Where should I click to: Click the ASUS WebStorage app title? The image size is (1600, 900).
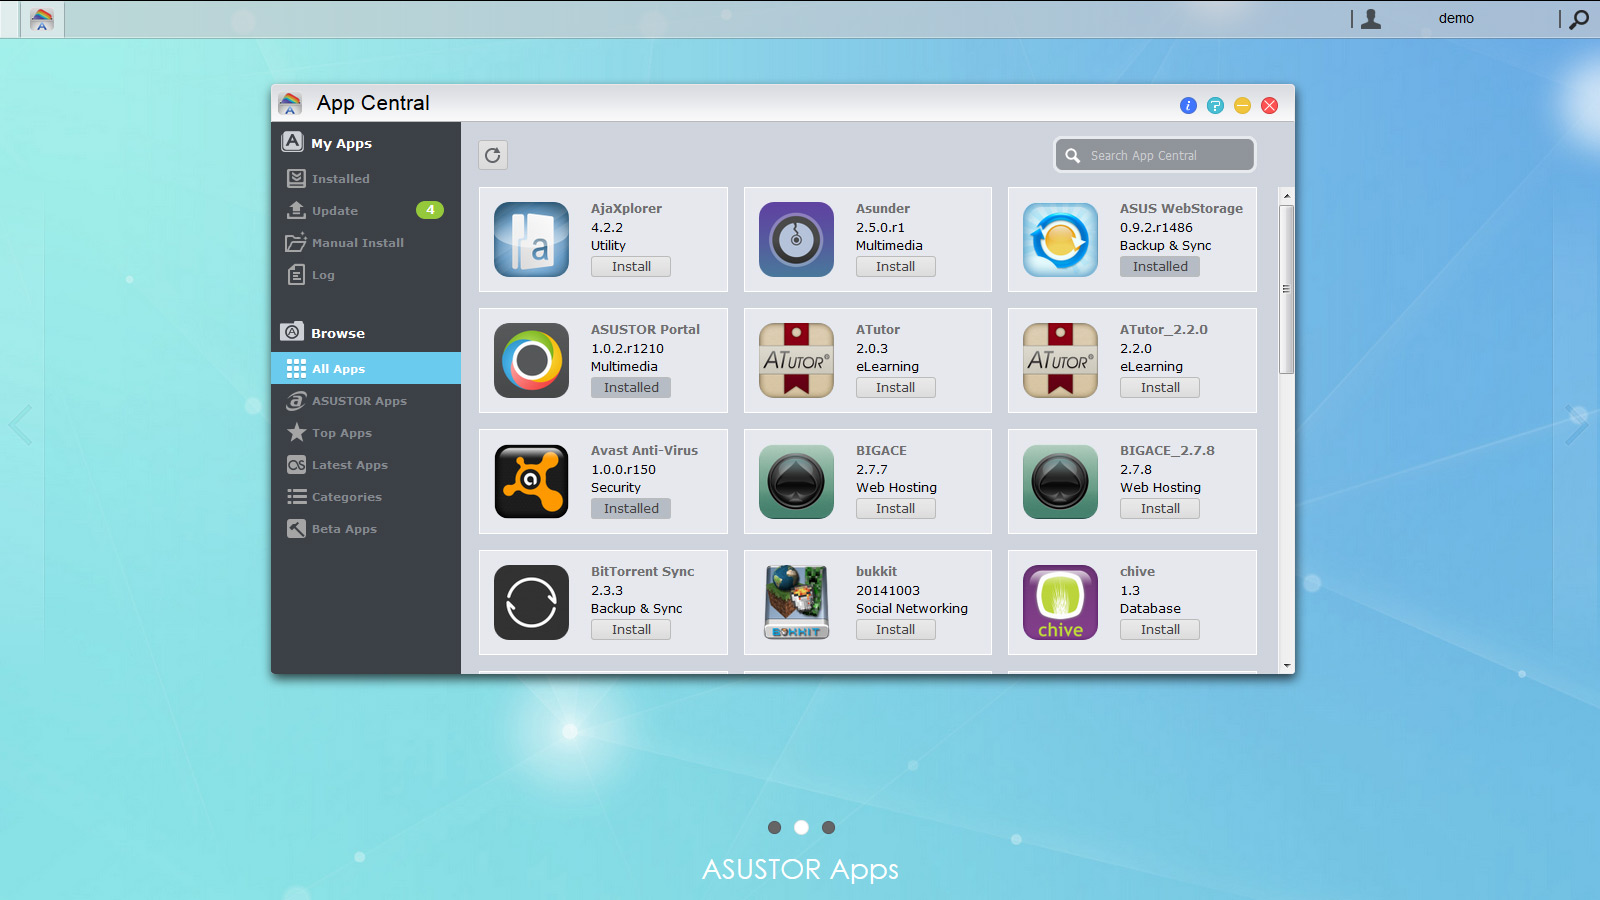(1181, 209)
